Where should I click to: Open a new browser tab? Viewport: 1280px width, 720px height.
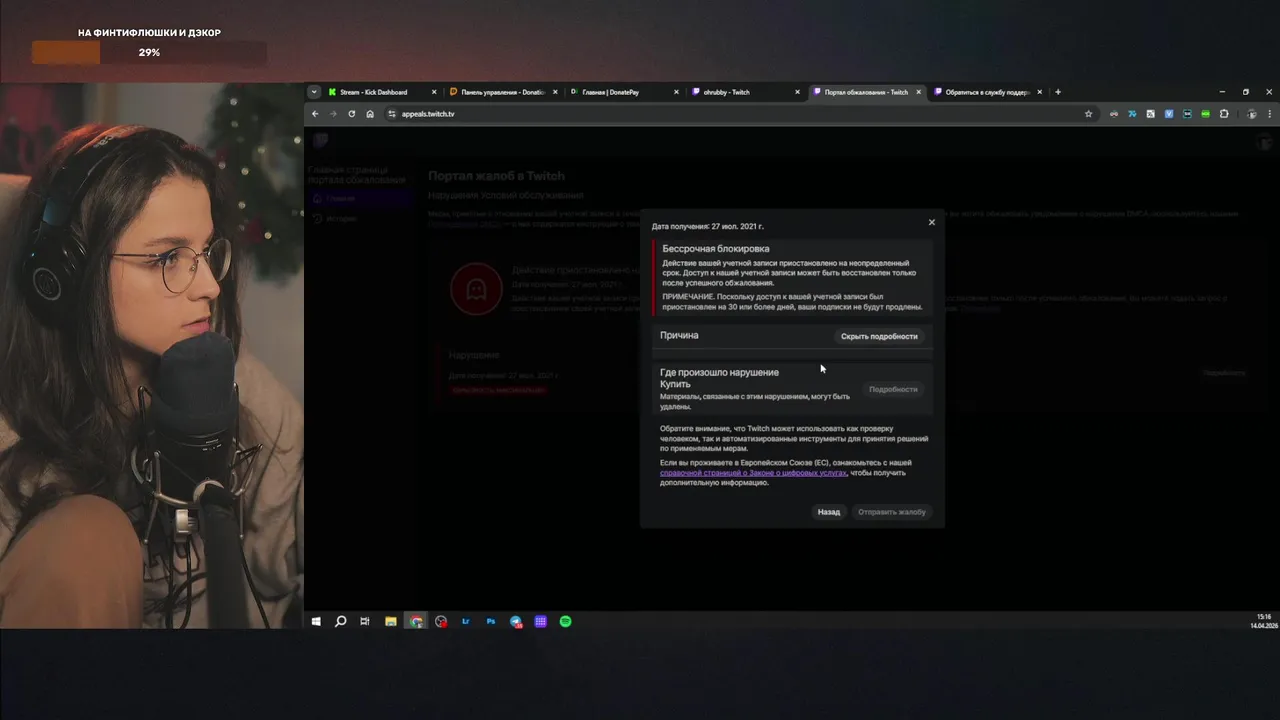(x=1058, y=92)
